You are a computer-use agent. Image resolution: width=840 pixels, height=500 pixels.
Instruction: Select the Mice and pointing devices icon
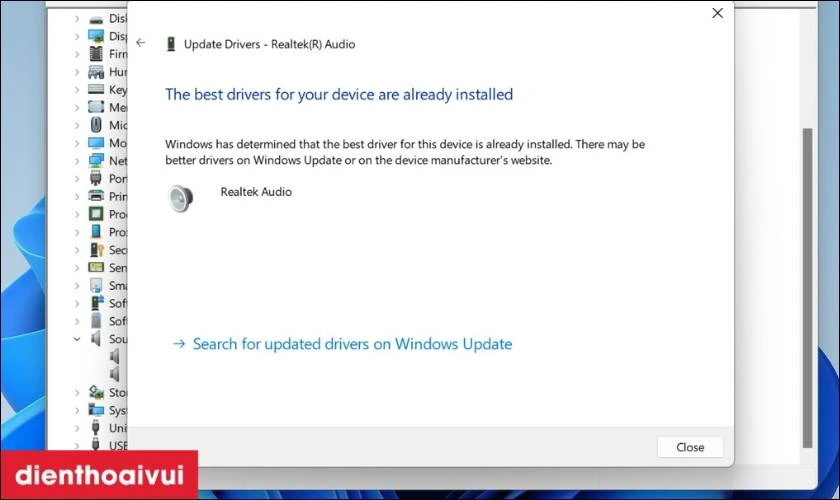96,125
